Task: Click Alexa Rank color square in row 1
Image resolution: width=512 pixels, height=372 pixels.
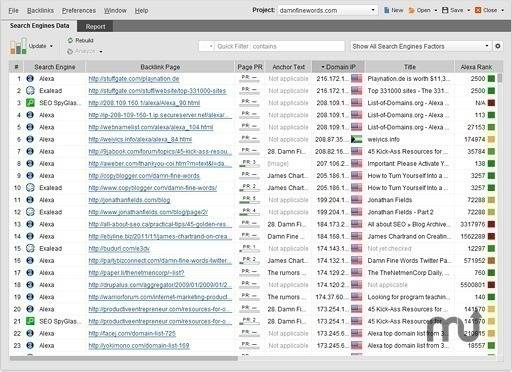Action: pyautogui.click(x=491, y=79)
